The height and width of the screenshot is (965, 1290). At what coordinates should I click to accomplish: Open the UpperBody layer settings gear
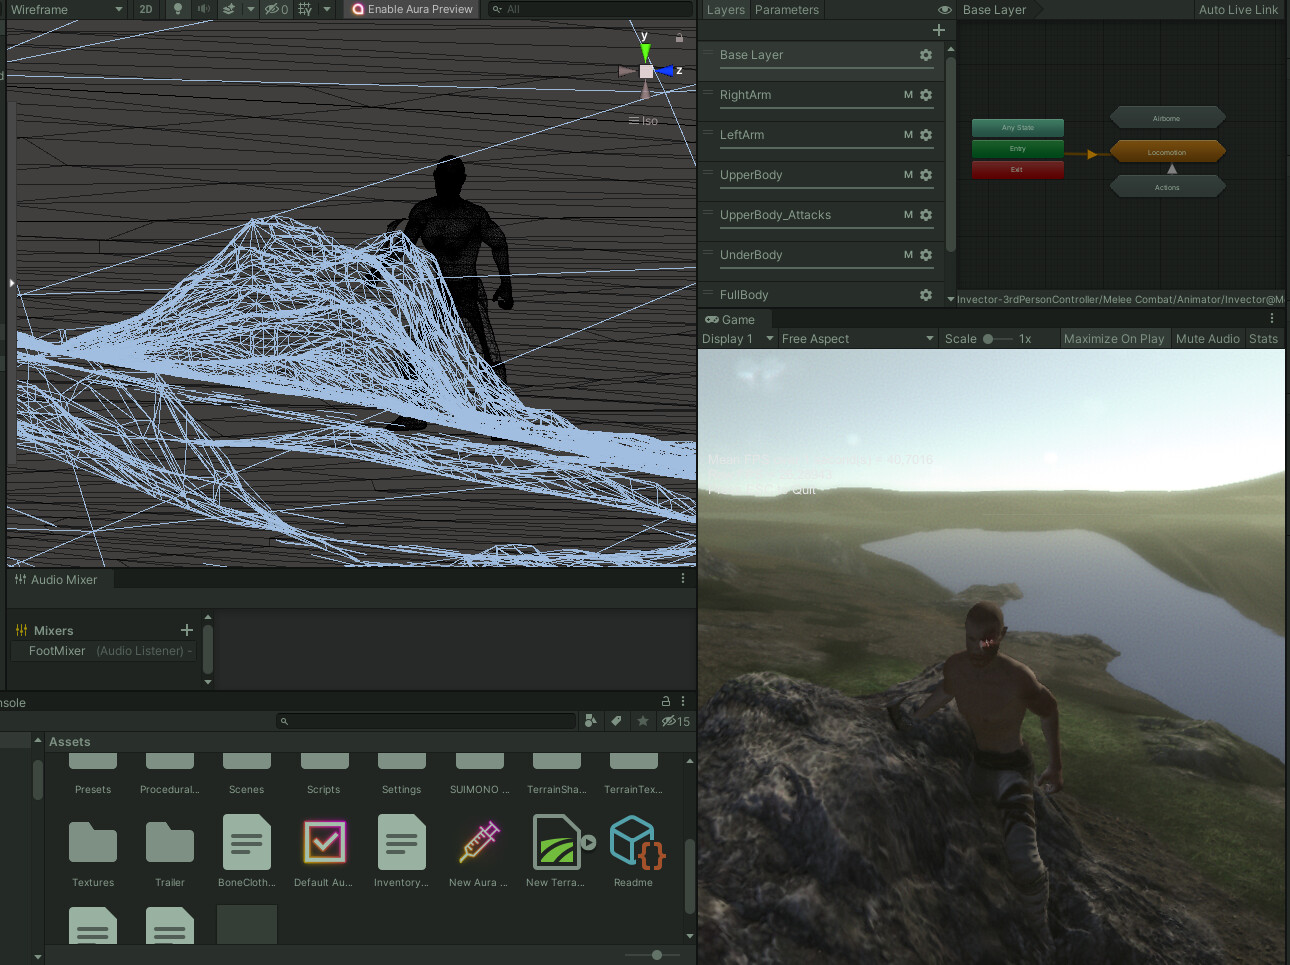pyautogui.click(x=925, y=175)
